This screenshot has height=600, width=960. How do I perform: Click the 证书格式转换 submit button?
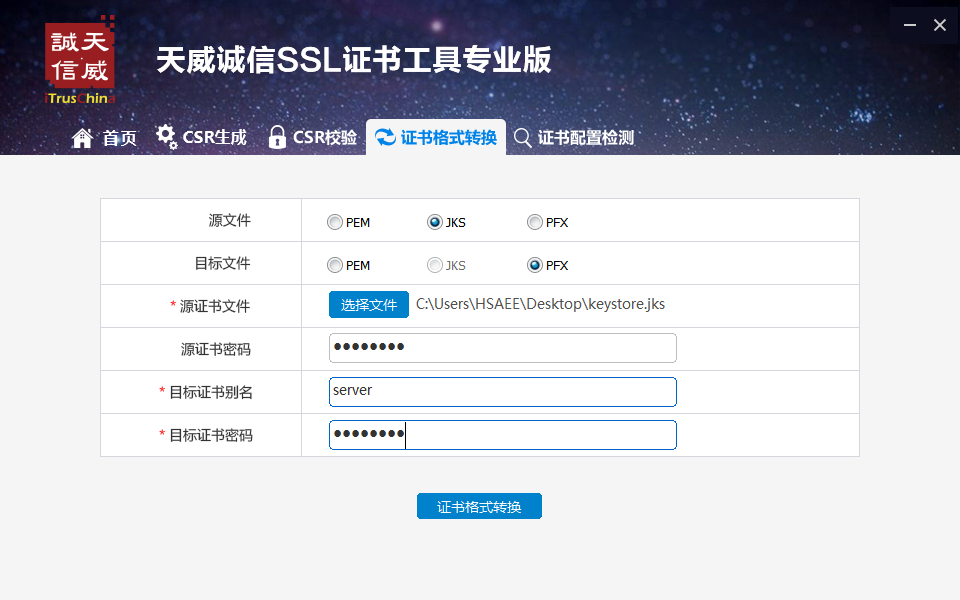(x=479, y=506)
